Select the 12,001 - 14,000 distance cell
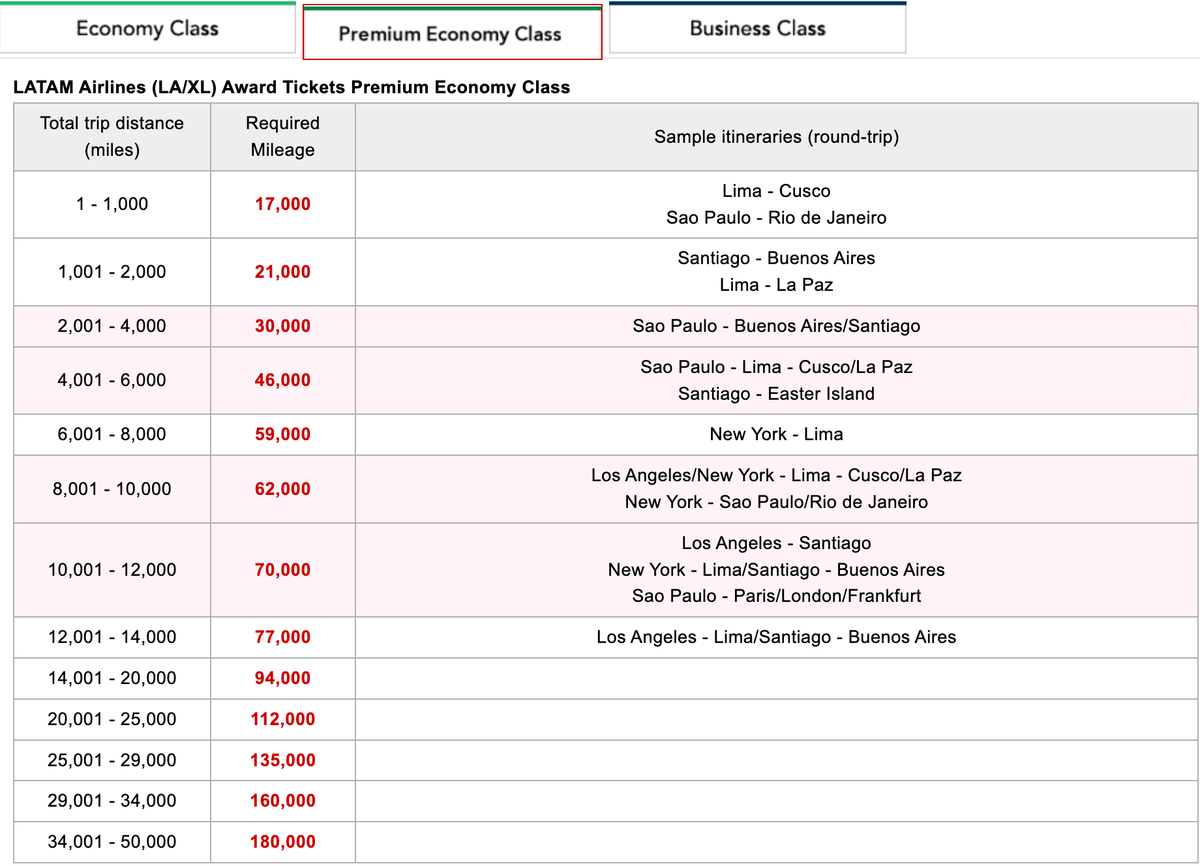The height and width of the screenshot is (866, 1200). click(112, 637)
